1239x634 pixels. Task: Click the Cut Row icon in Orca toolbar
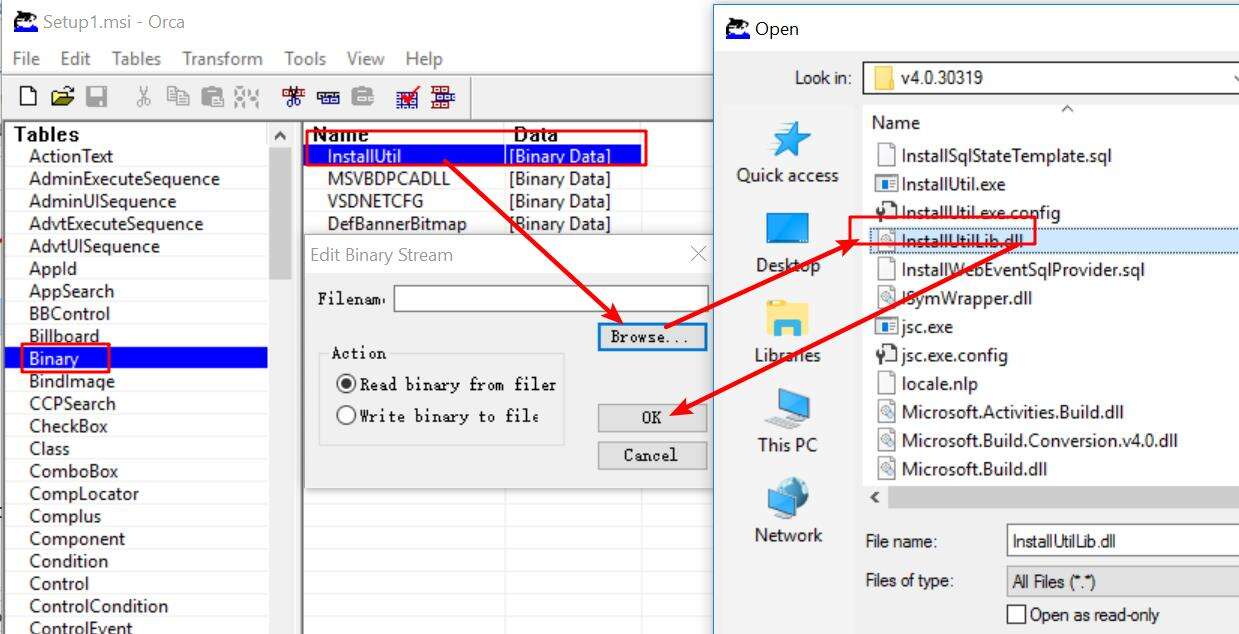(x=293, y=97)
